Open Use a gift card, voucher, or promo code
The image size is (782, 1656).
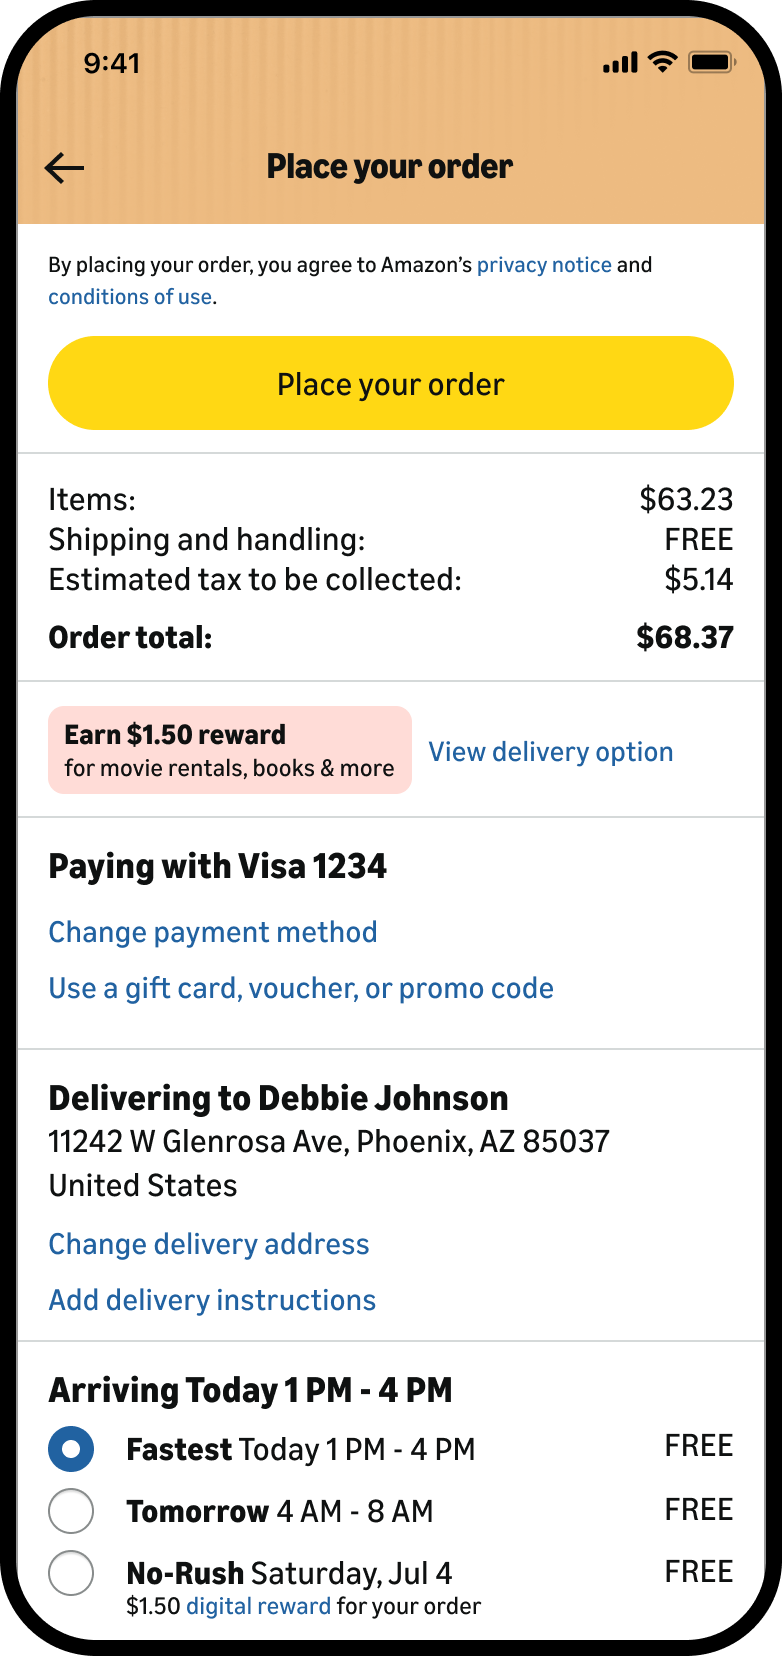pos(301,988)
